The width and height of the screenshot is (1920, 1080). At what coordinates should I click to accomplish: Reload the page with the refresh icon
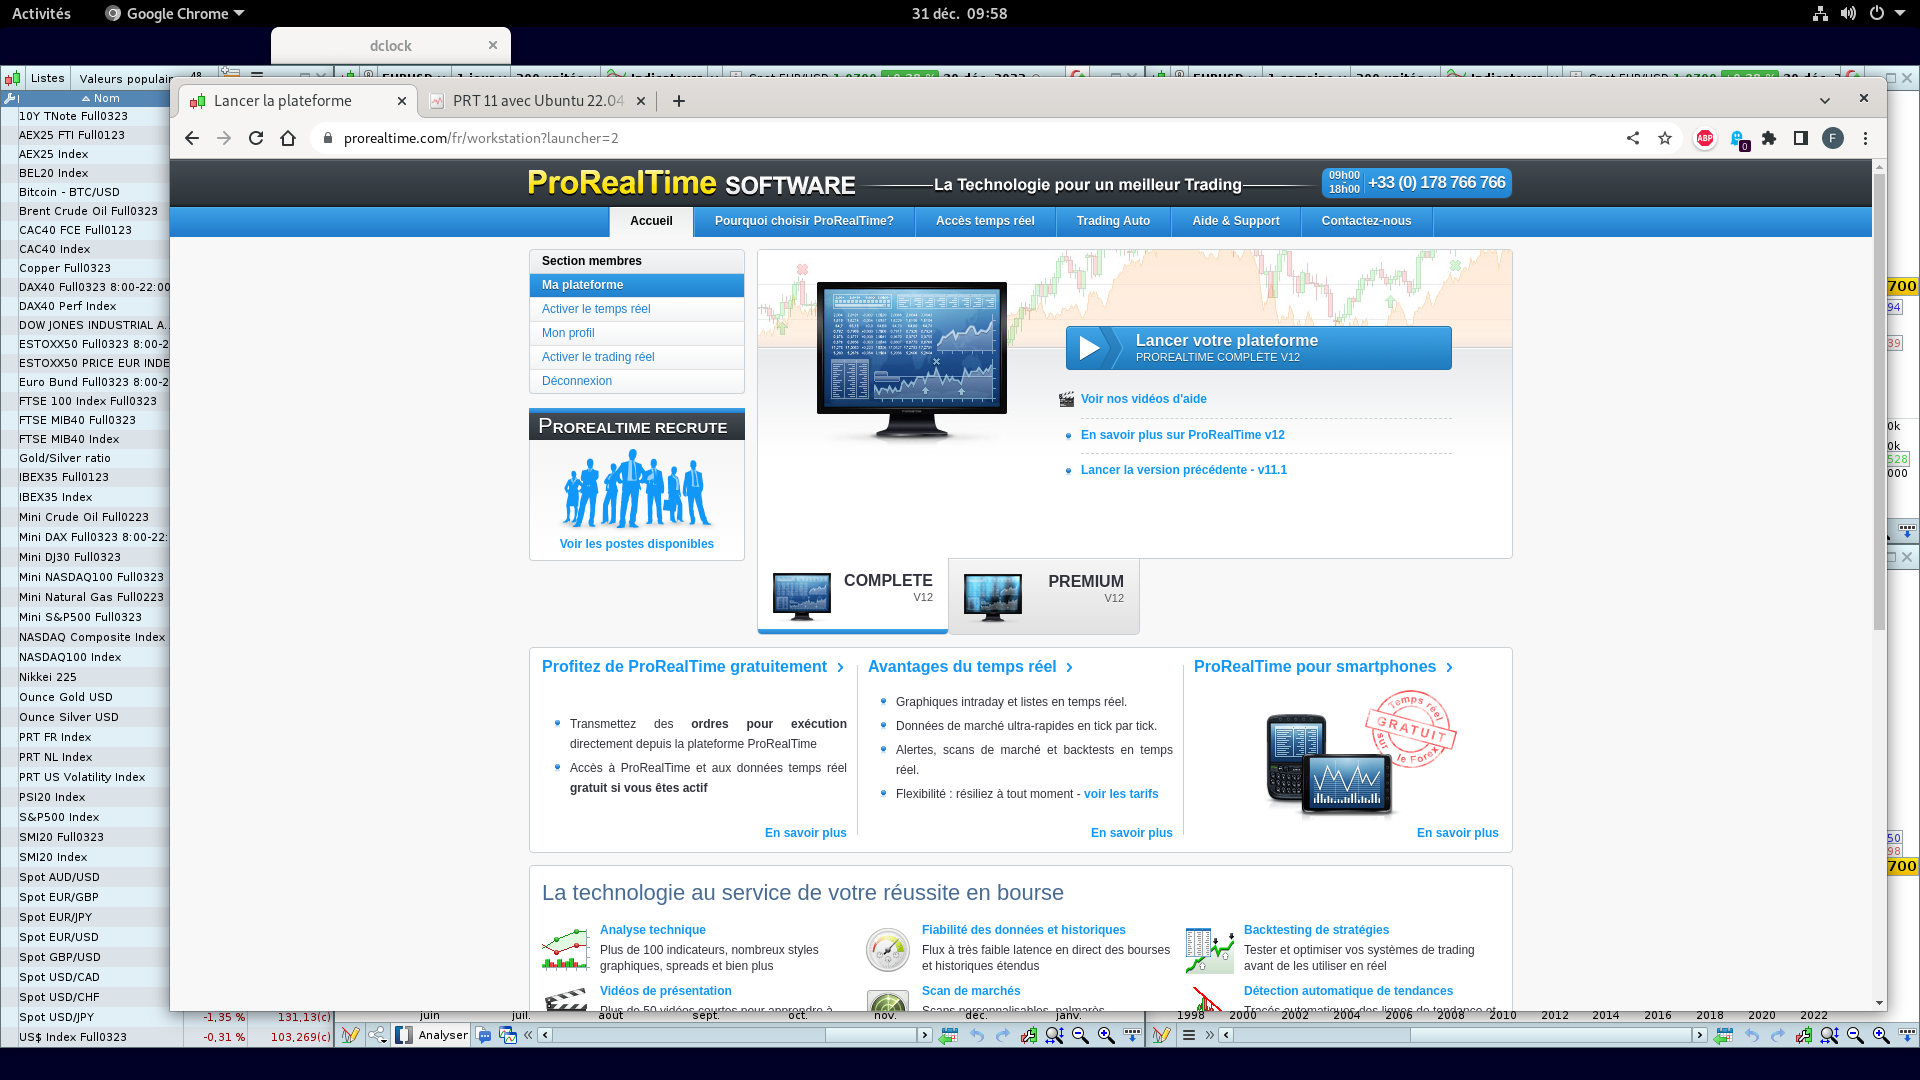pyautogui.click(x=256, y=139)
